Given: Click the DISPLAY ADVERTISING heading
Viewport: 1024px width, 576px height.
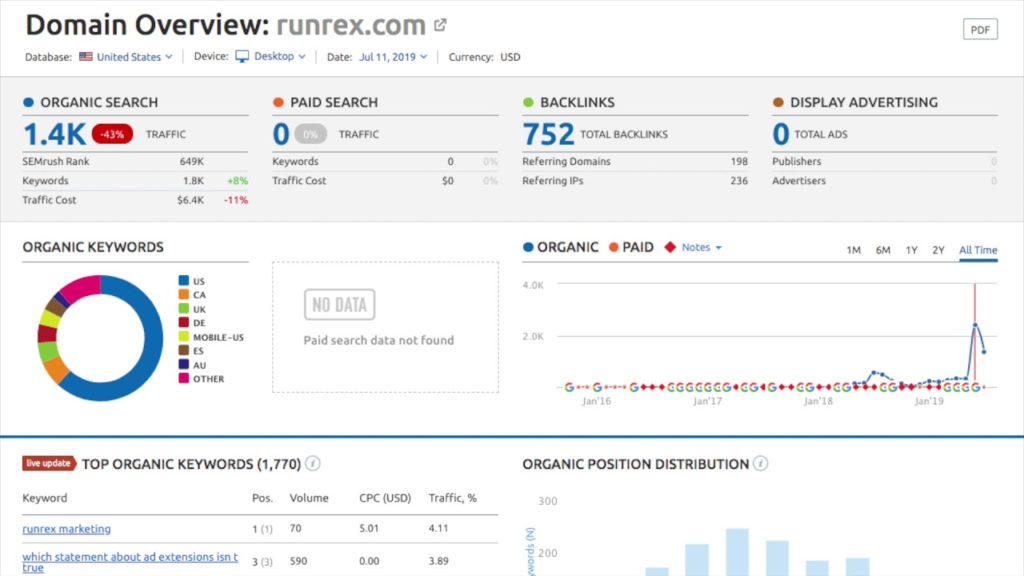Looking at the screenshot, I should (x=864, y=103).
